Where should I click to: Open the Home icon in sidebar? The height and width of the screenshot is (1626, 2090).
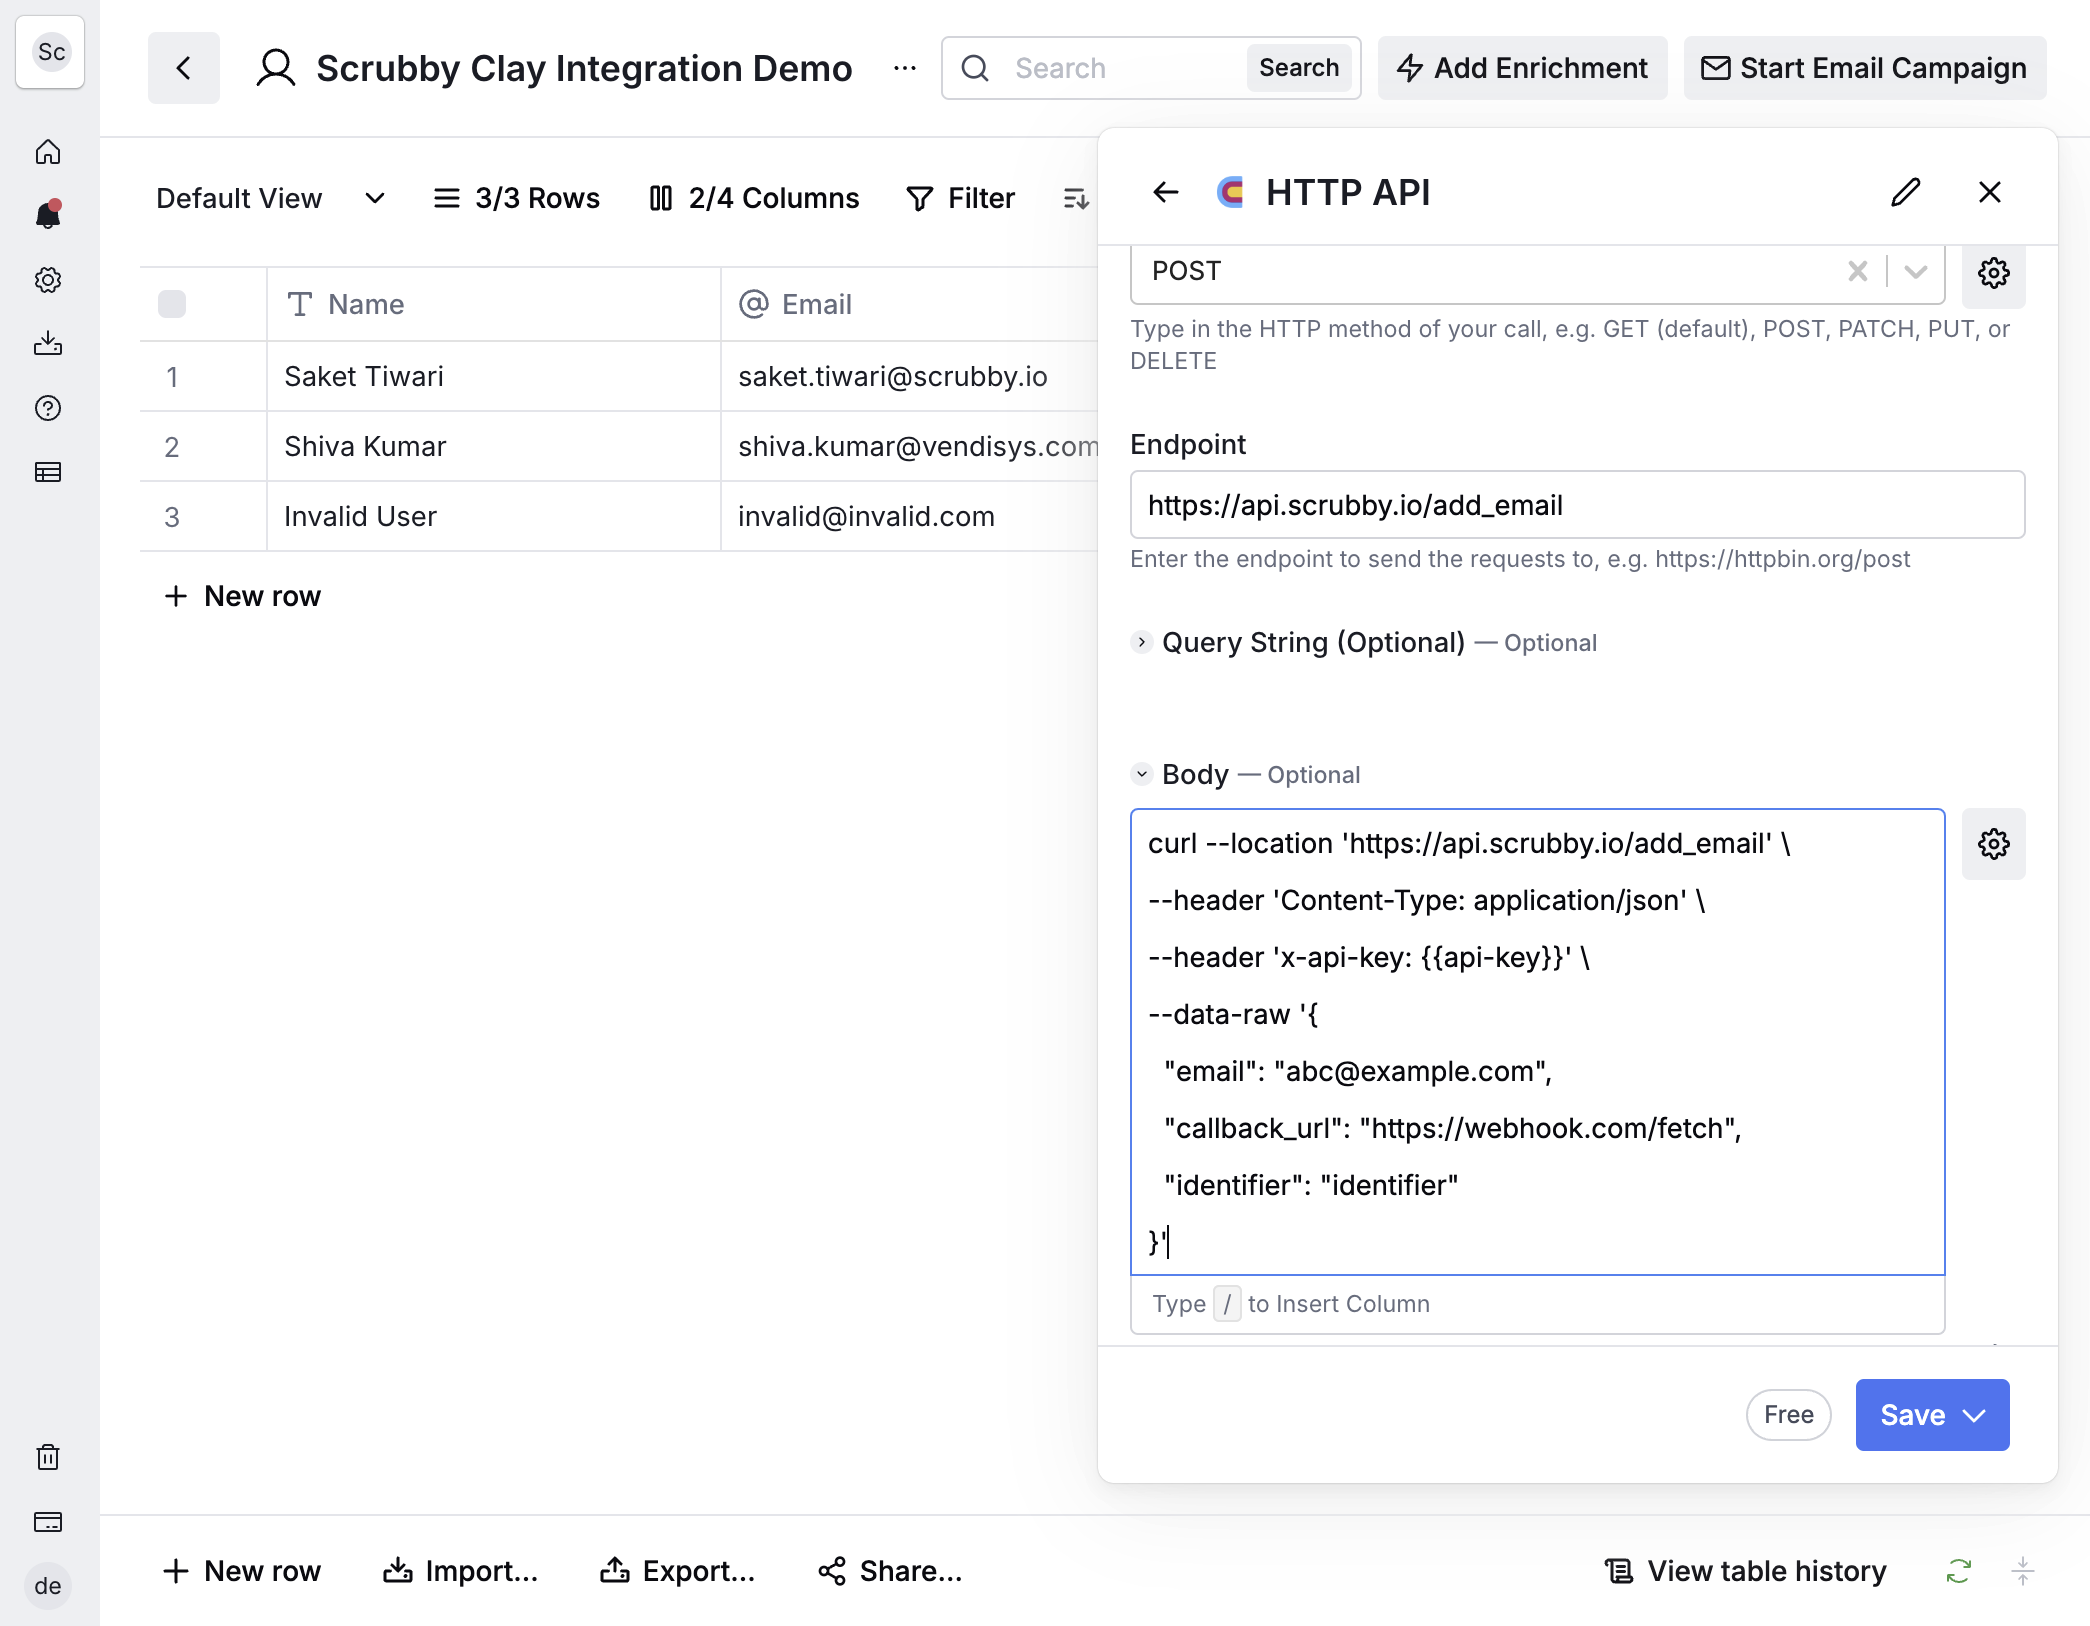coord(48,152)
